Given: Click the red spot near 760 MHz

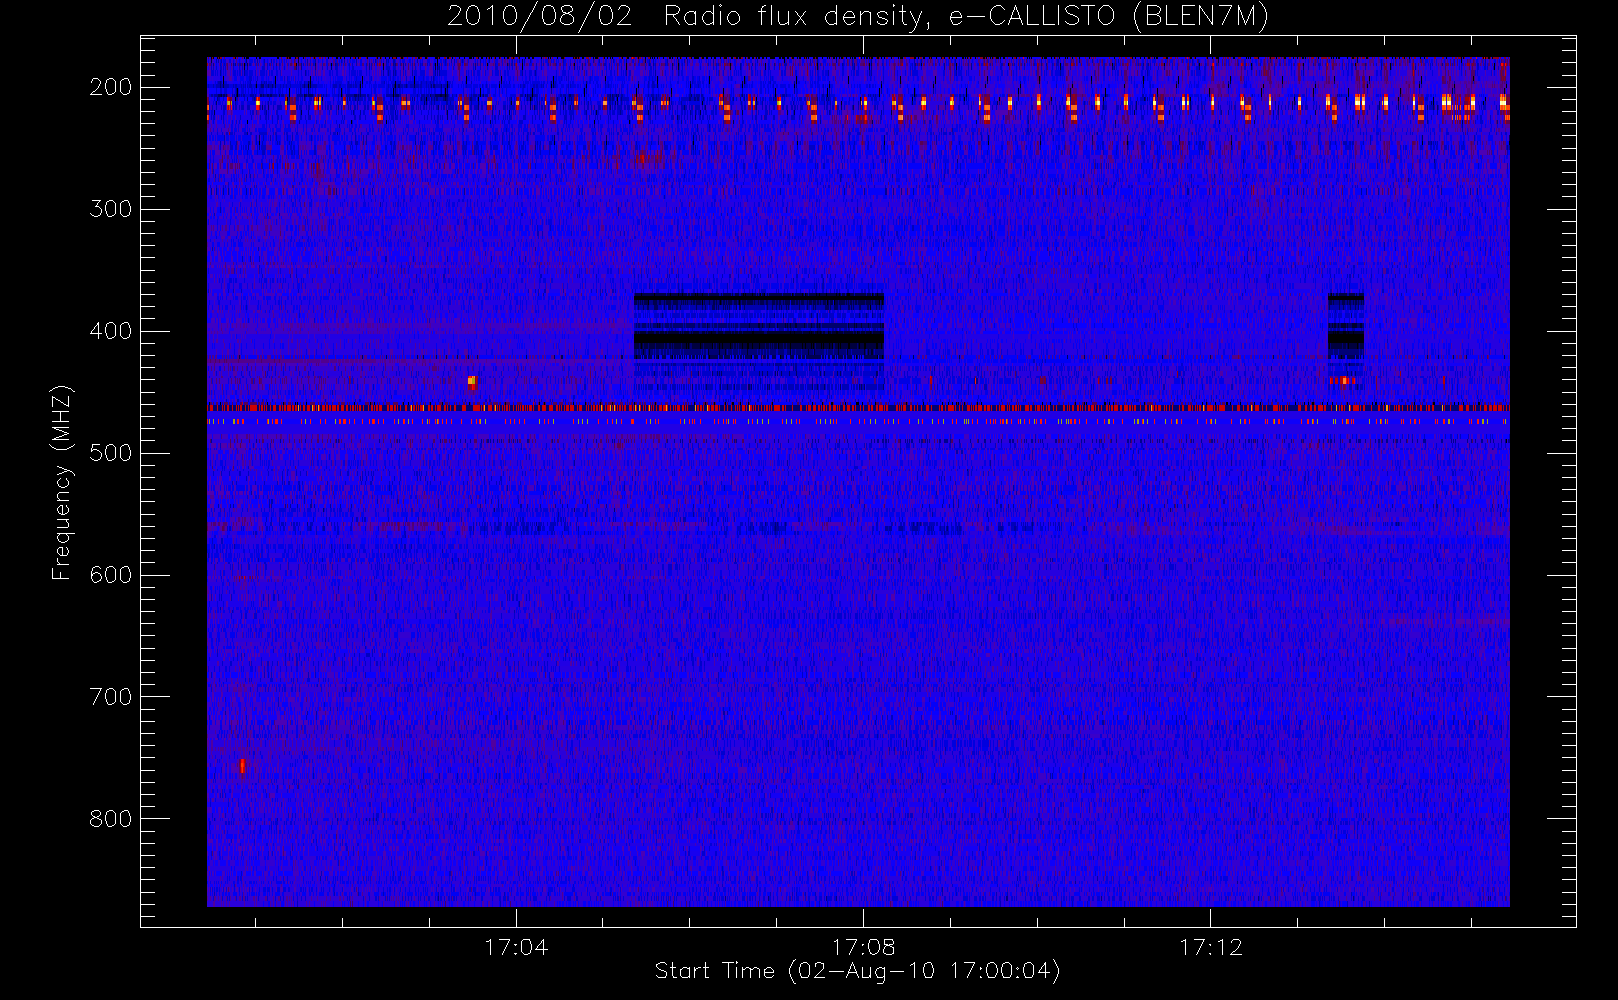Looking at the screenshot, I should point(242,767).
